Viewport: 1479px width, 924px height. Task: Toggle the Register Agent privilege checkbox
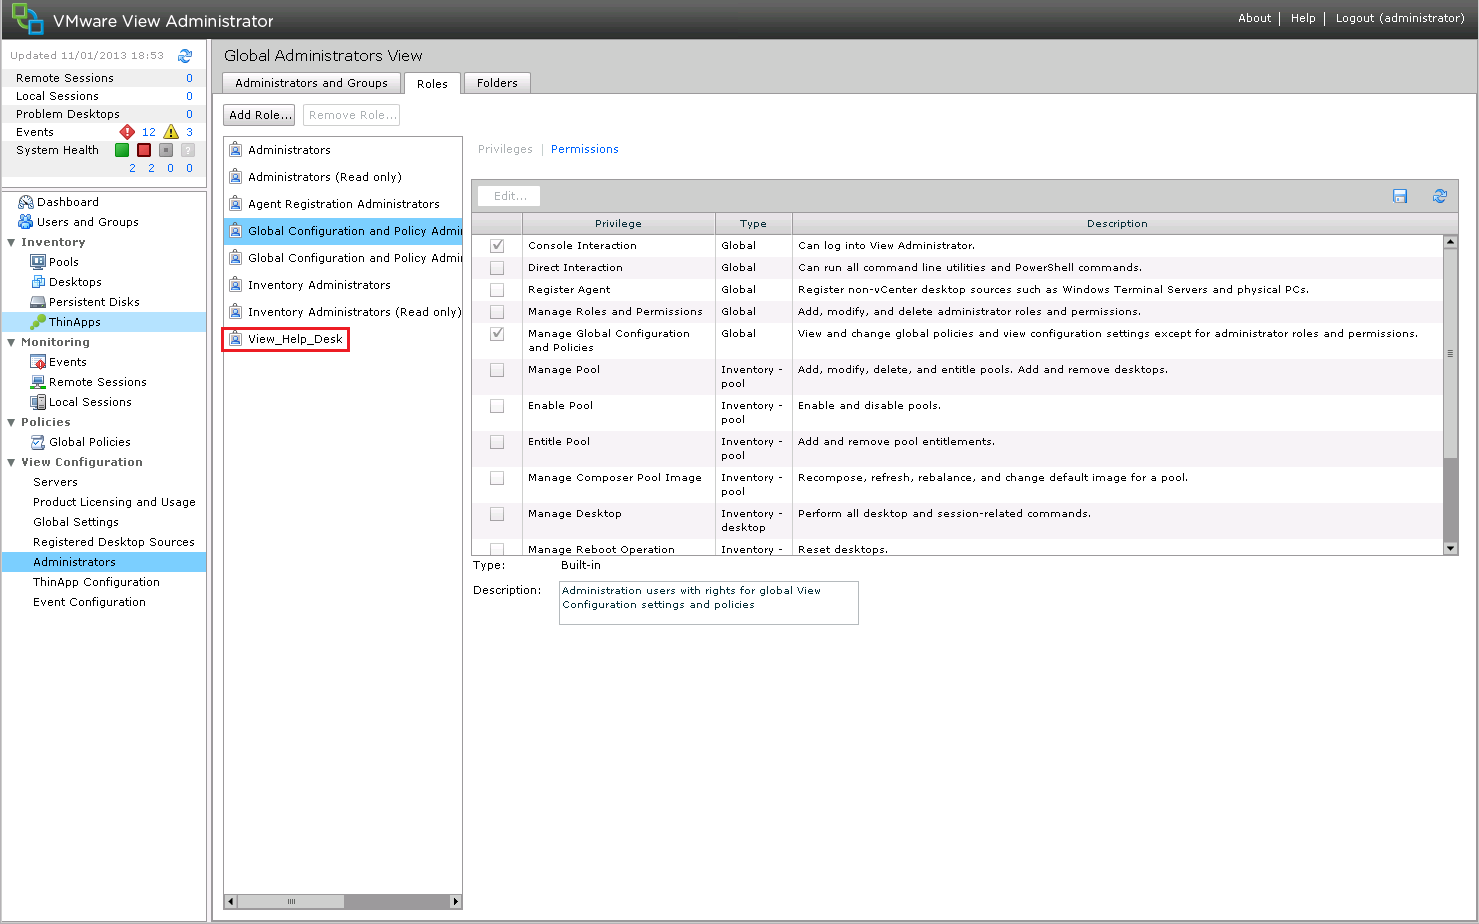pyautogui.click(x=497, y=290)
